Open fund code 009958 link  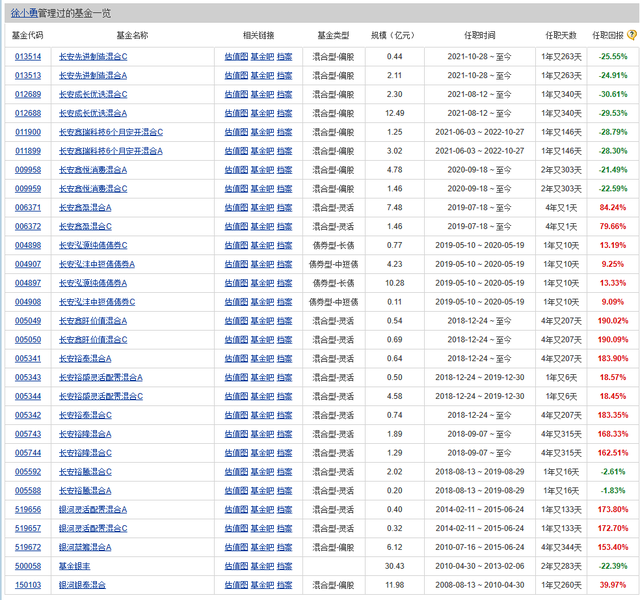click(28, 170)
